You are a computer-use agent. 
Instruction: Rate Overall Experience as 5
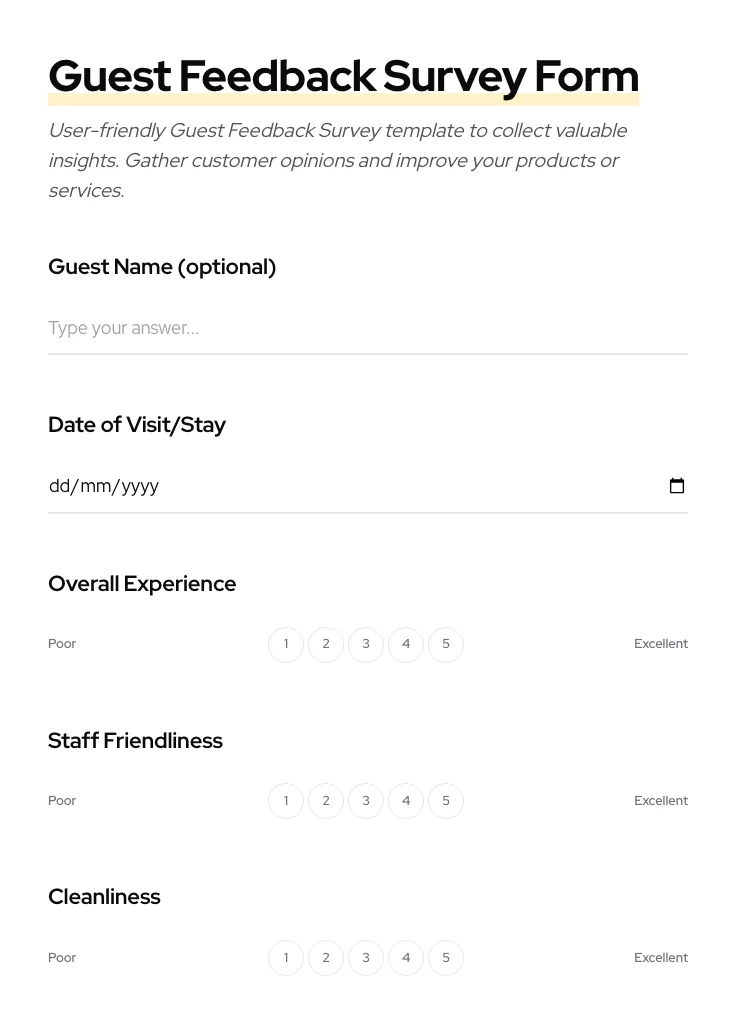[446, 644]
